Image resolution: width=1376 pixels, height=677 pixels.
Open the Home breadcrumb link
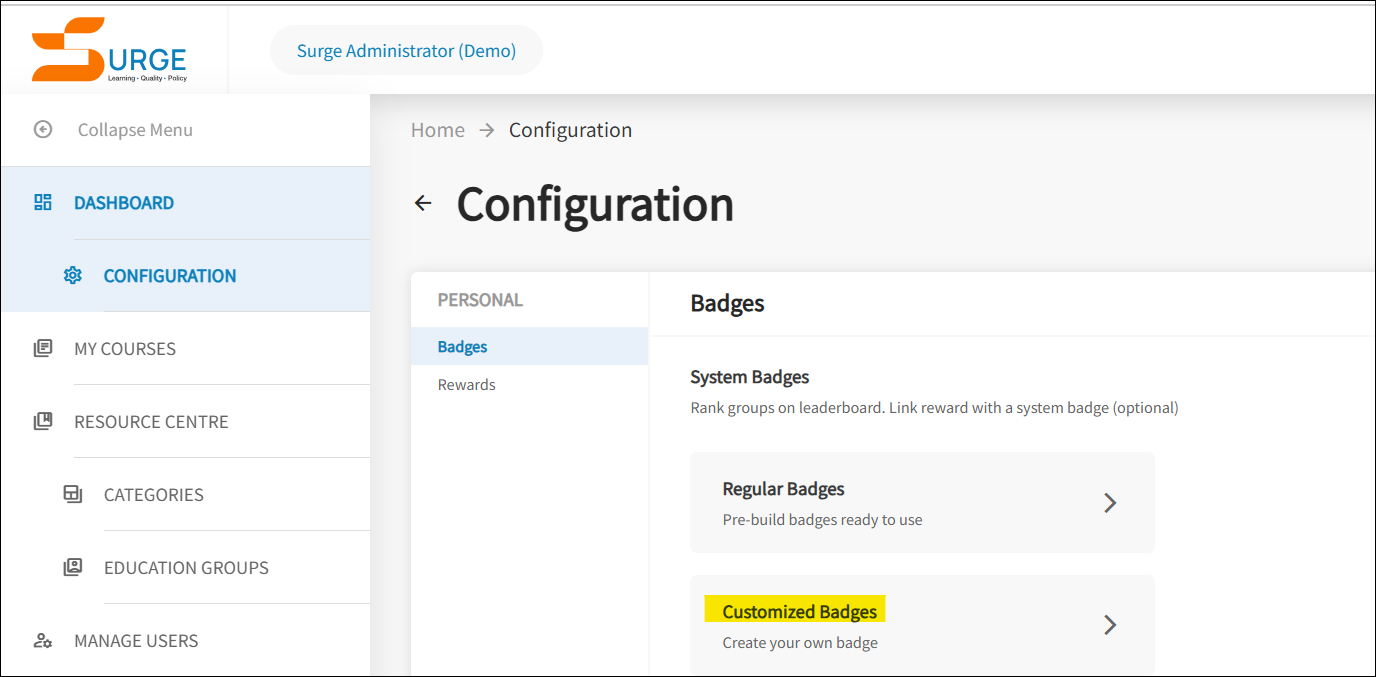click(437, 129)
